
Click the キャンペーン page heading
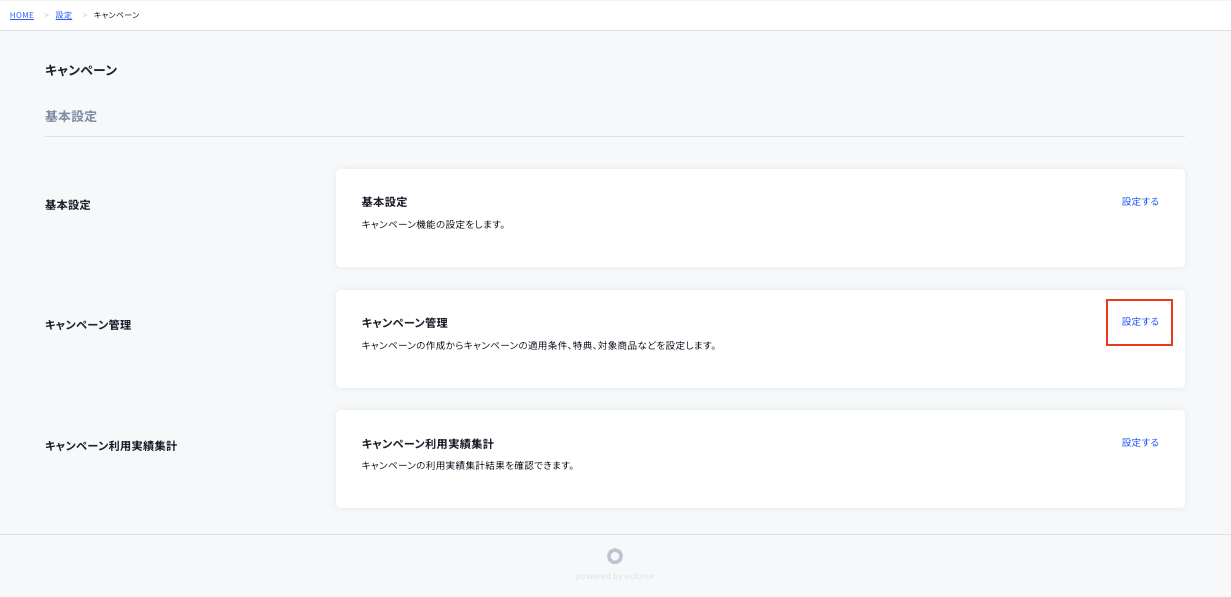[x=80, y=70]
